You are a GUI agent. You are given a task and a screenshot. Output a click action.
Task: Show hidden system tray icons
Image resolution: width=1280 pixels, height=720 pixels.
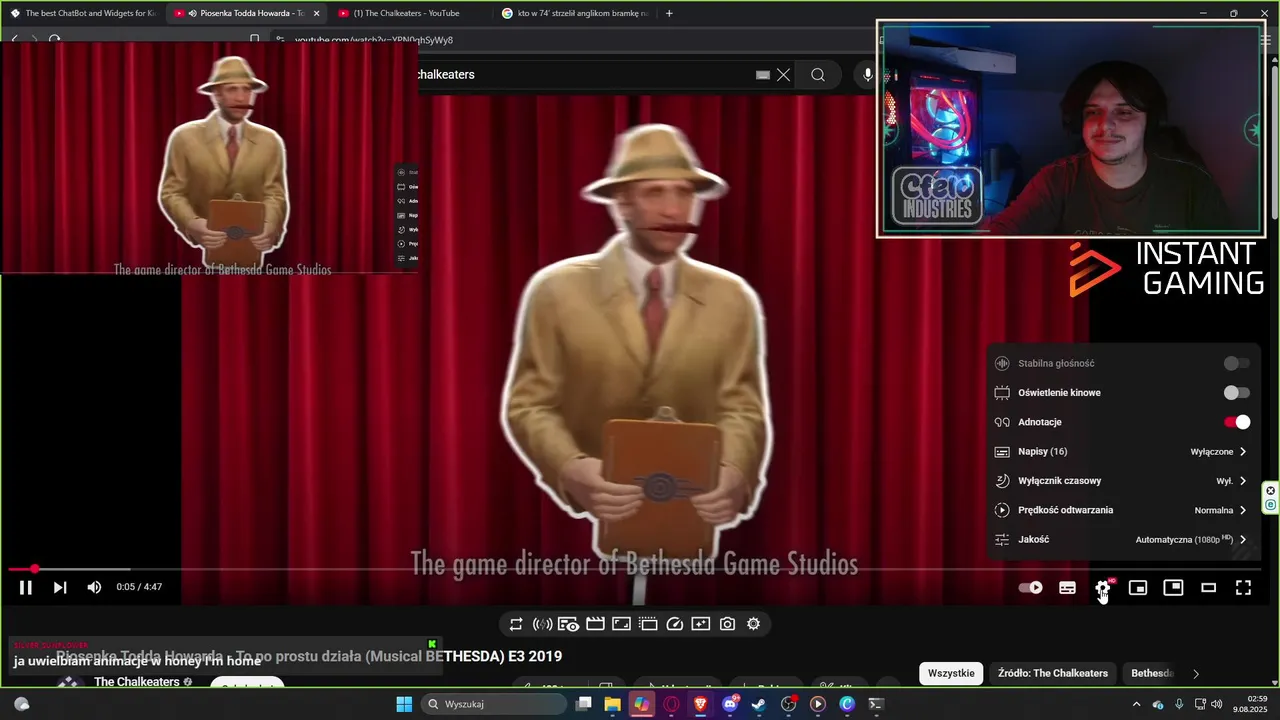pos(1136,704)
